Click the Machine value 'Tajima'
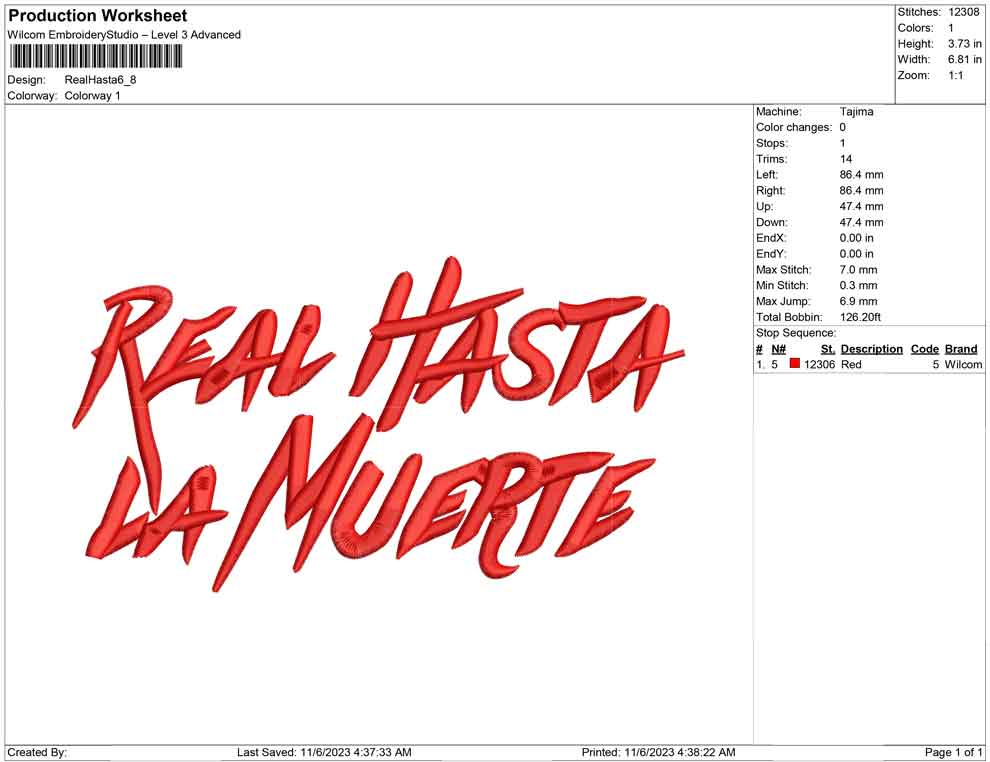Image resolution: width=990 pixels, height=762 pixels. click(856, 112)
